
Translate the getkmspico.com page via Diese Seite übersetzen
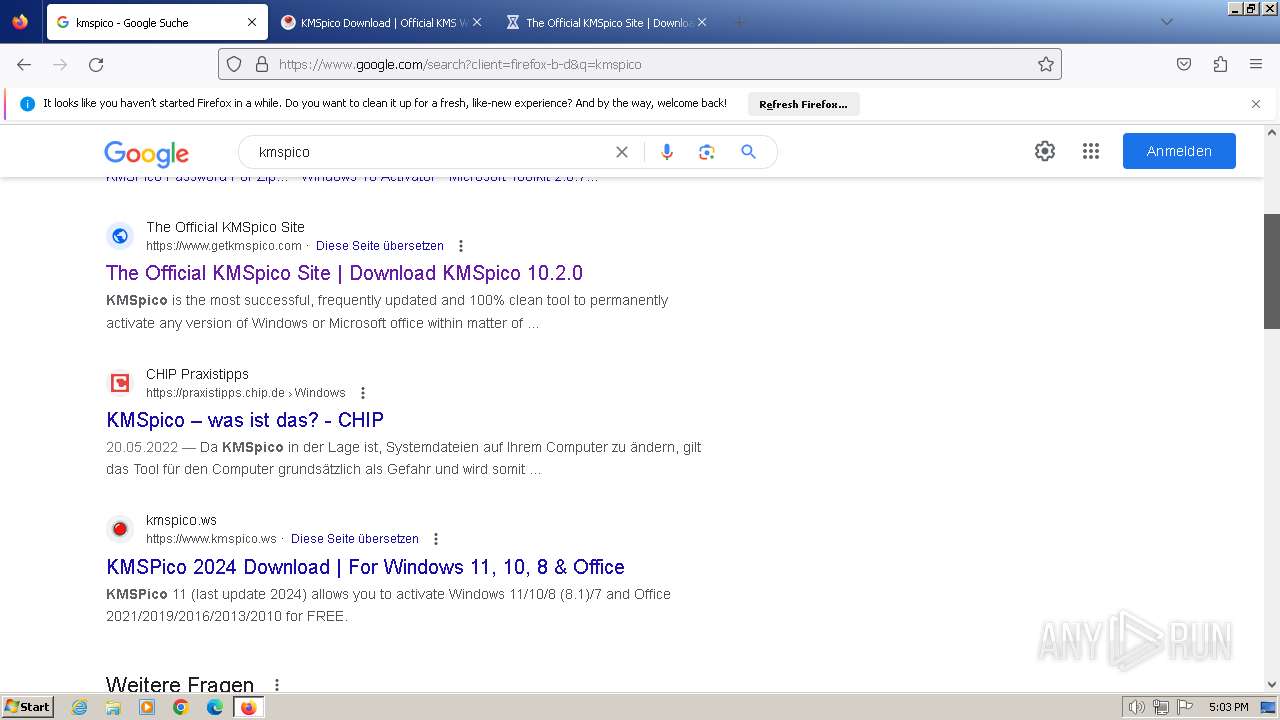(380, 246)
